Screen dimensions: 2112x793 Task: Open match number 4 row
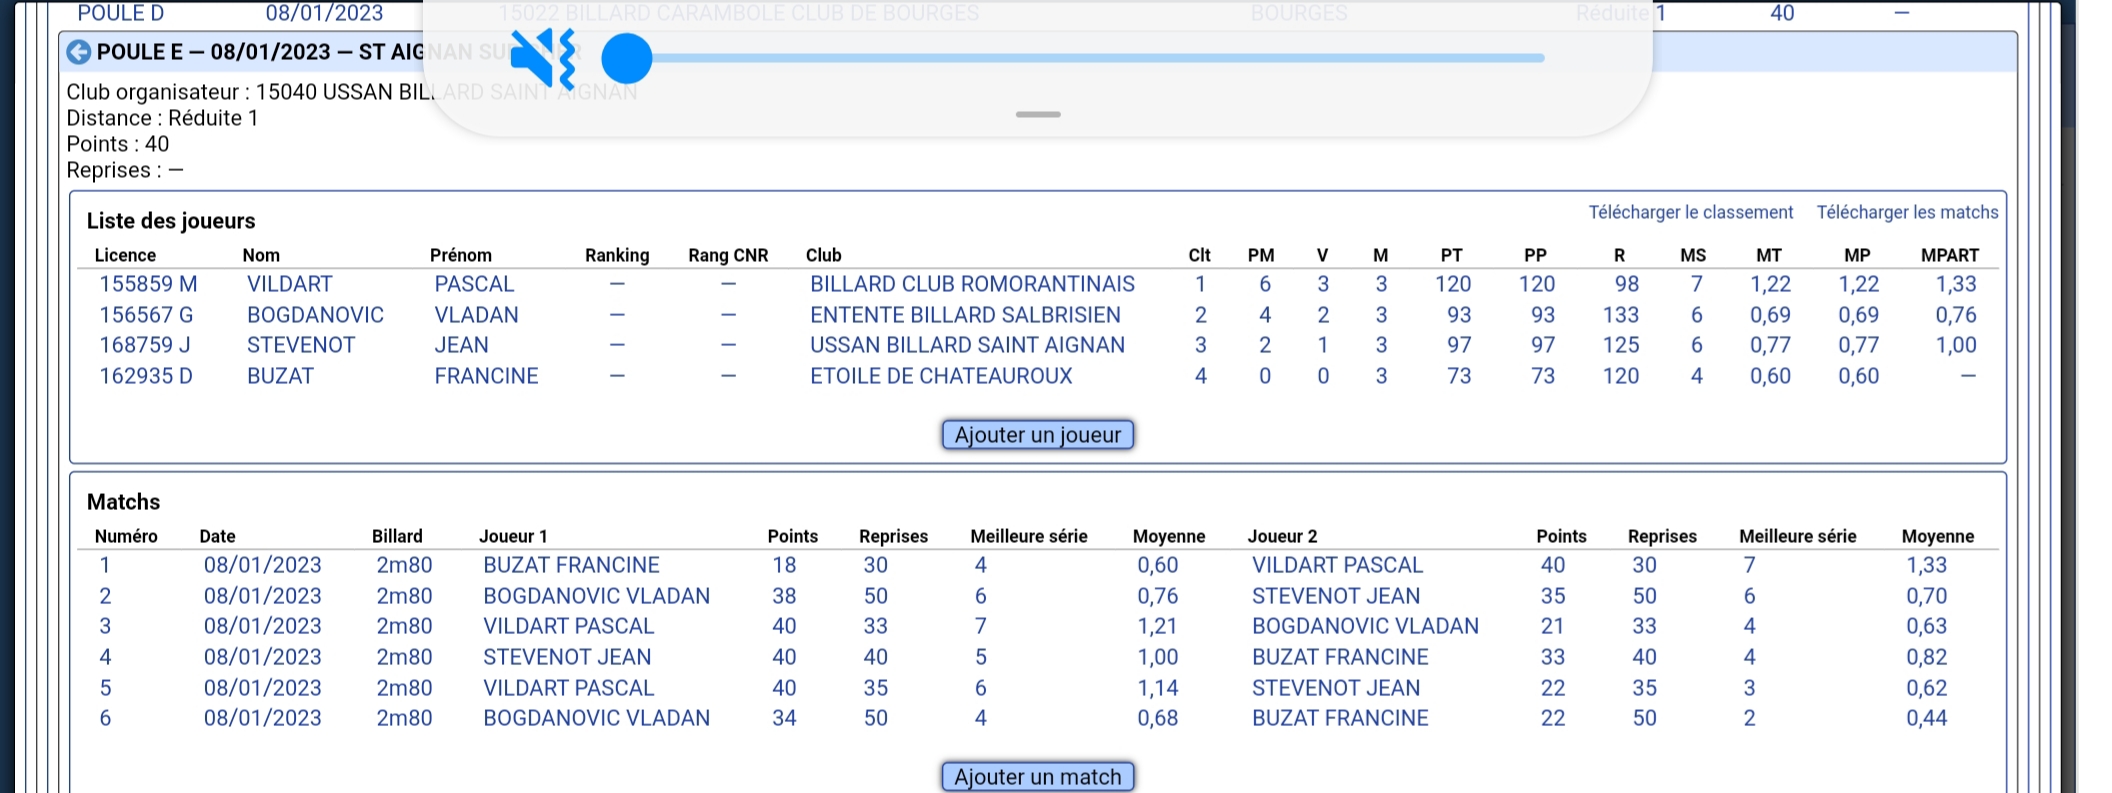pyautogui.click(x=1038, y=657)
